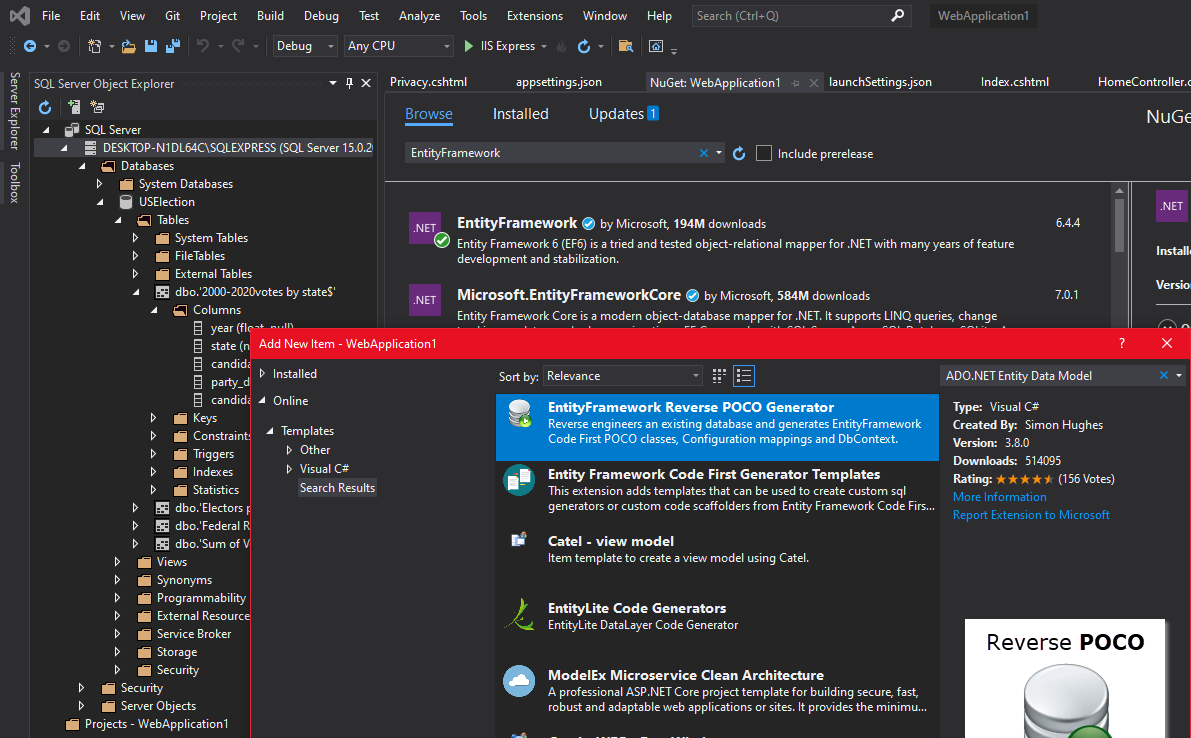The width and height of the screenshot is (1191, 738).
Task: Open the Debug menu
Action: click(x=321, y=15)
